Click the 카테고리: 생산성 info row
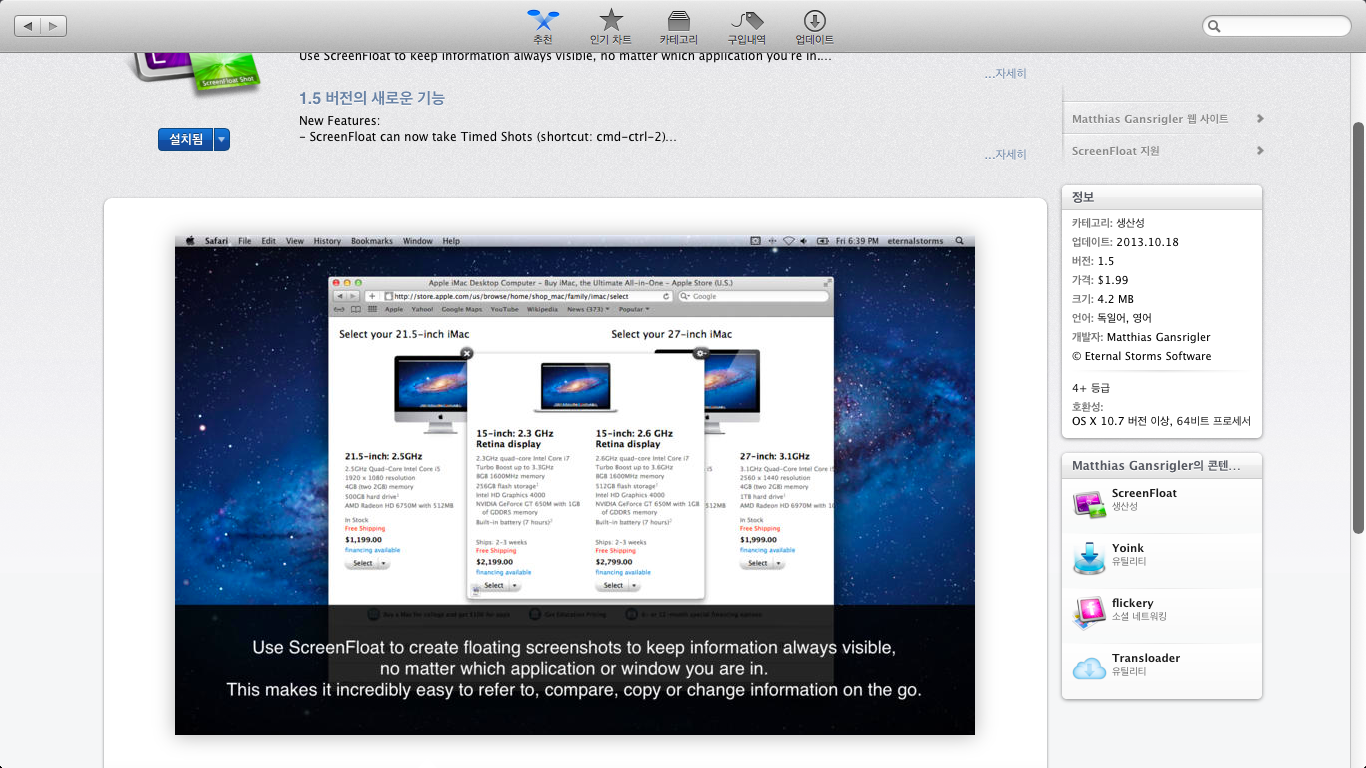 pos(1108,223)
